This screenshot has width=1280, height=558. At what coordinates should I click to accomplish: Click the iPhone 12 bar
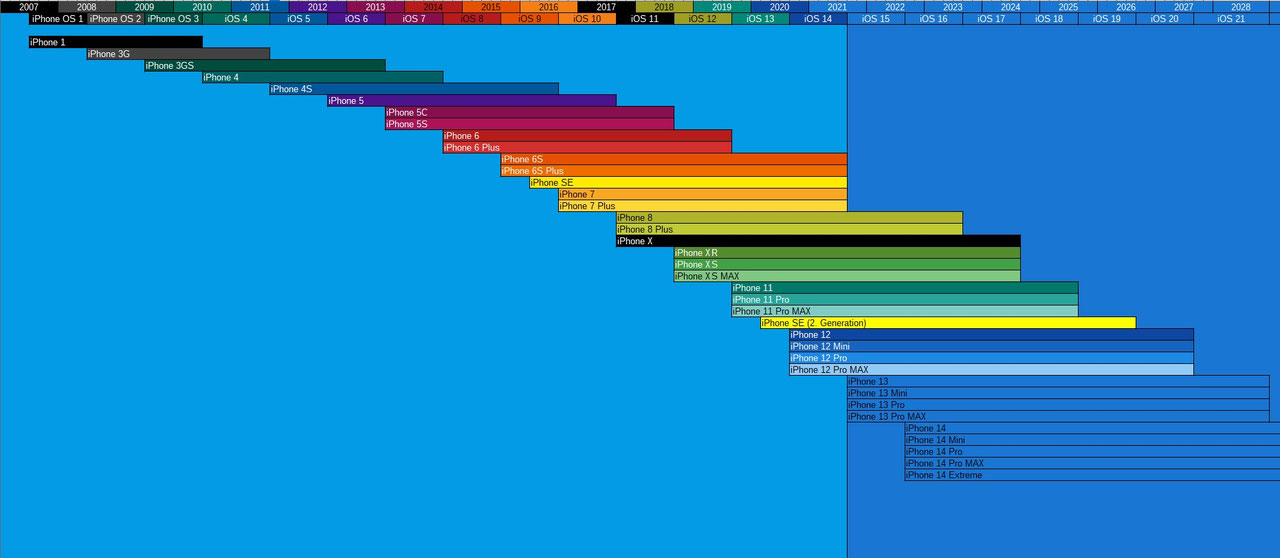pyautogui.click(x=991, y=335)
